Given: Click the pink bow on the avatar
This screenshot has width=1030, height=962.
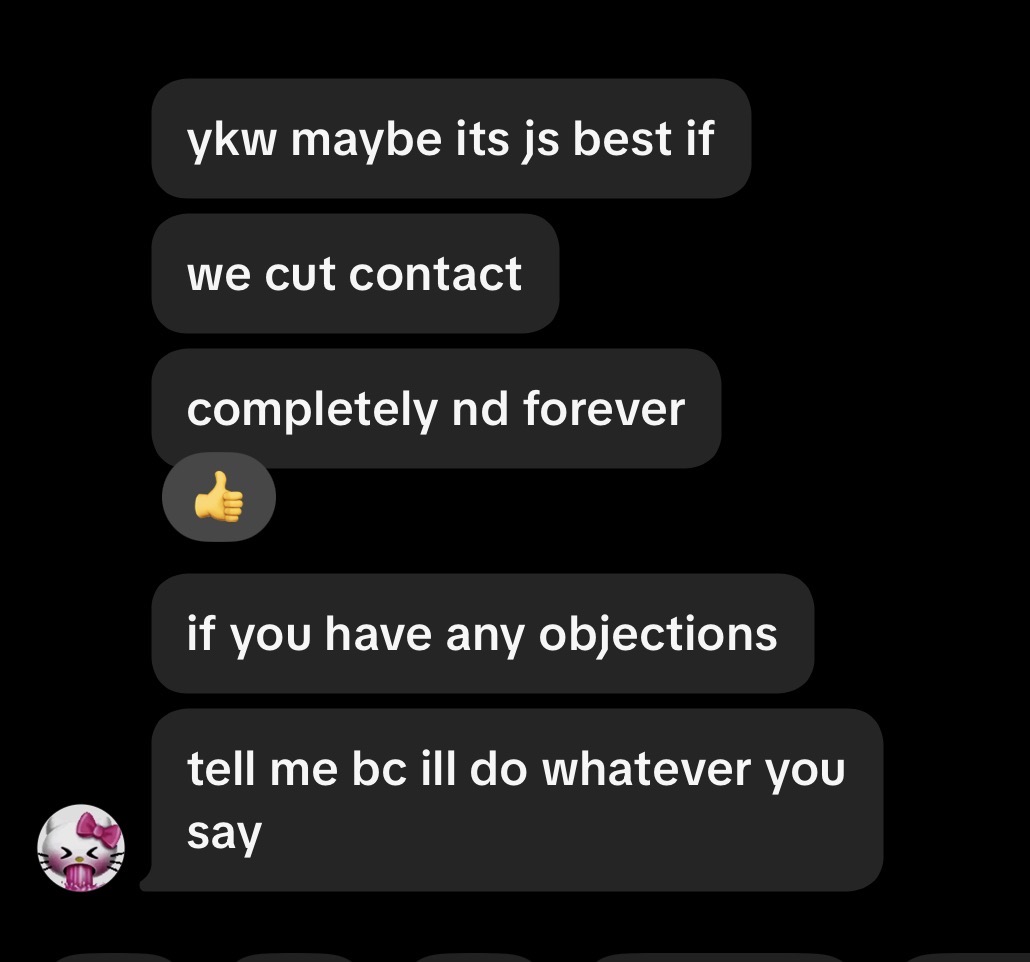Looking at the screenshot, I should pyautogui.click(x=99, y=829).
